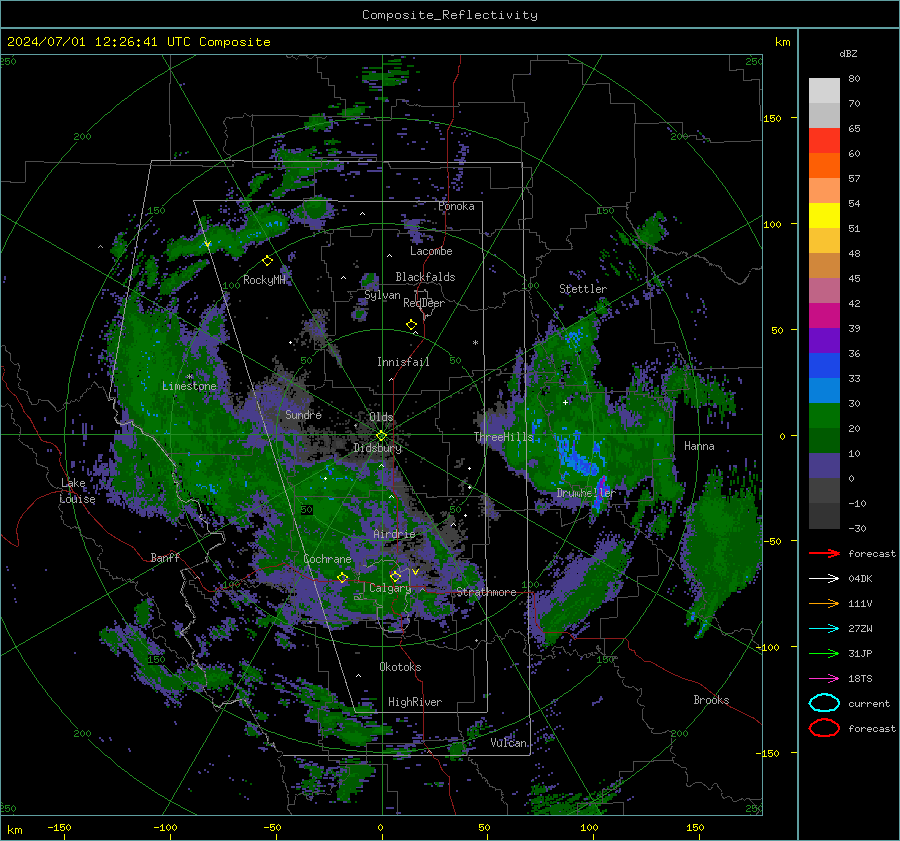
Task: Click the Cochrane city label
Action: (327, 559)
